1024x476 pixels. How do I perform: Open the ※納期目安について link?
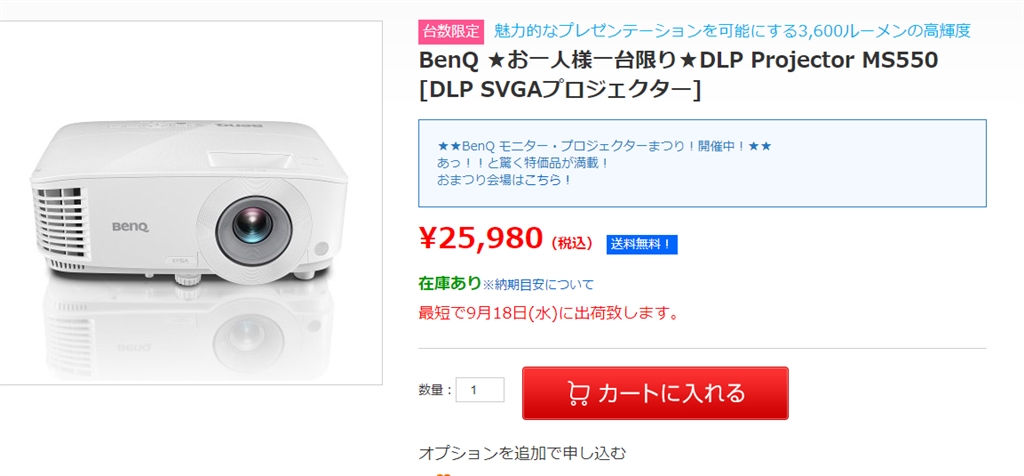click(x=538, y=285)
